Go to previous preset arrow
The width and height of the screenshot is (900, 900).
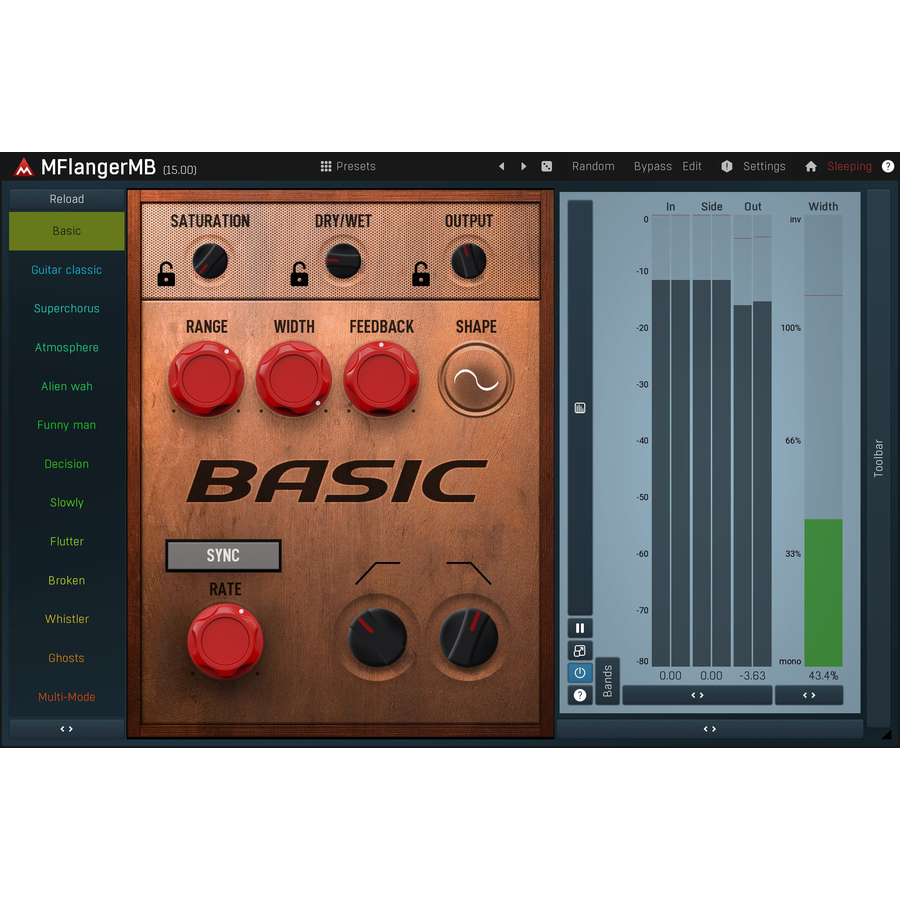502,166
